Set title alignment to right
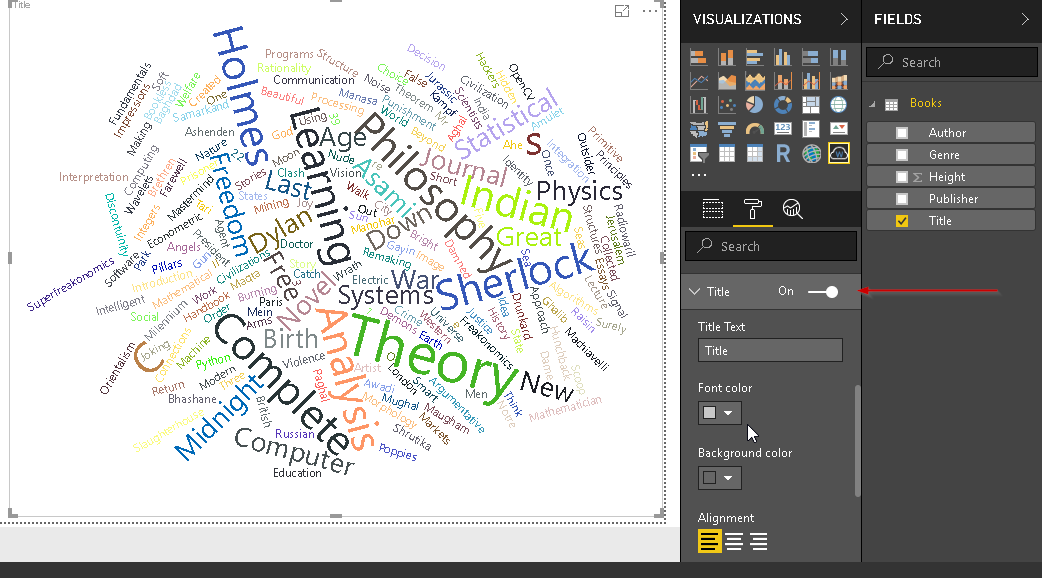The image size is (1042, 578). (x=758, y=541)
